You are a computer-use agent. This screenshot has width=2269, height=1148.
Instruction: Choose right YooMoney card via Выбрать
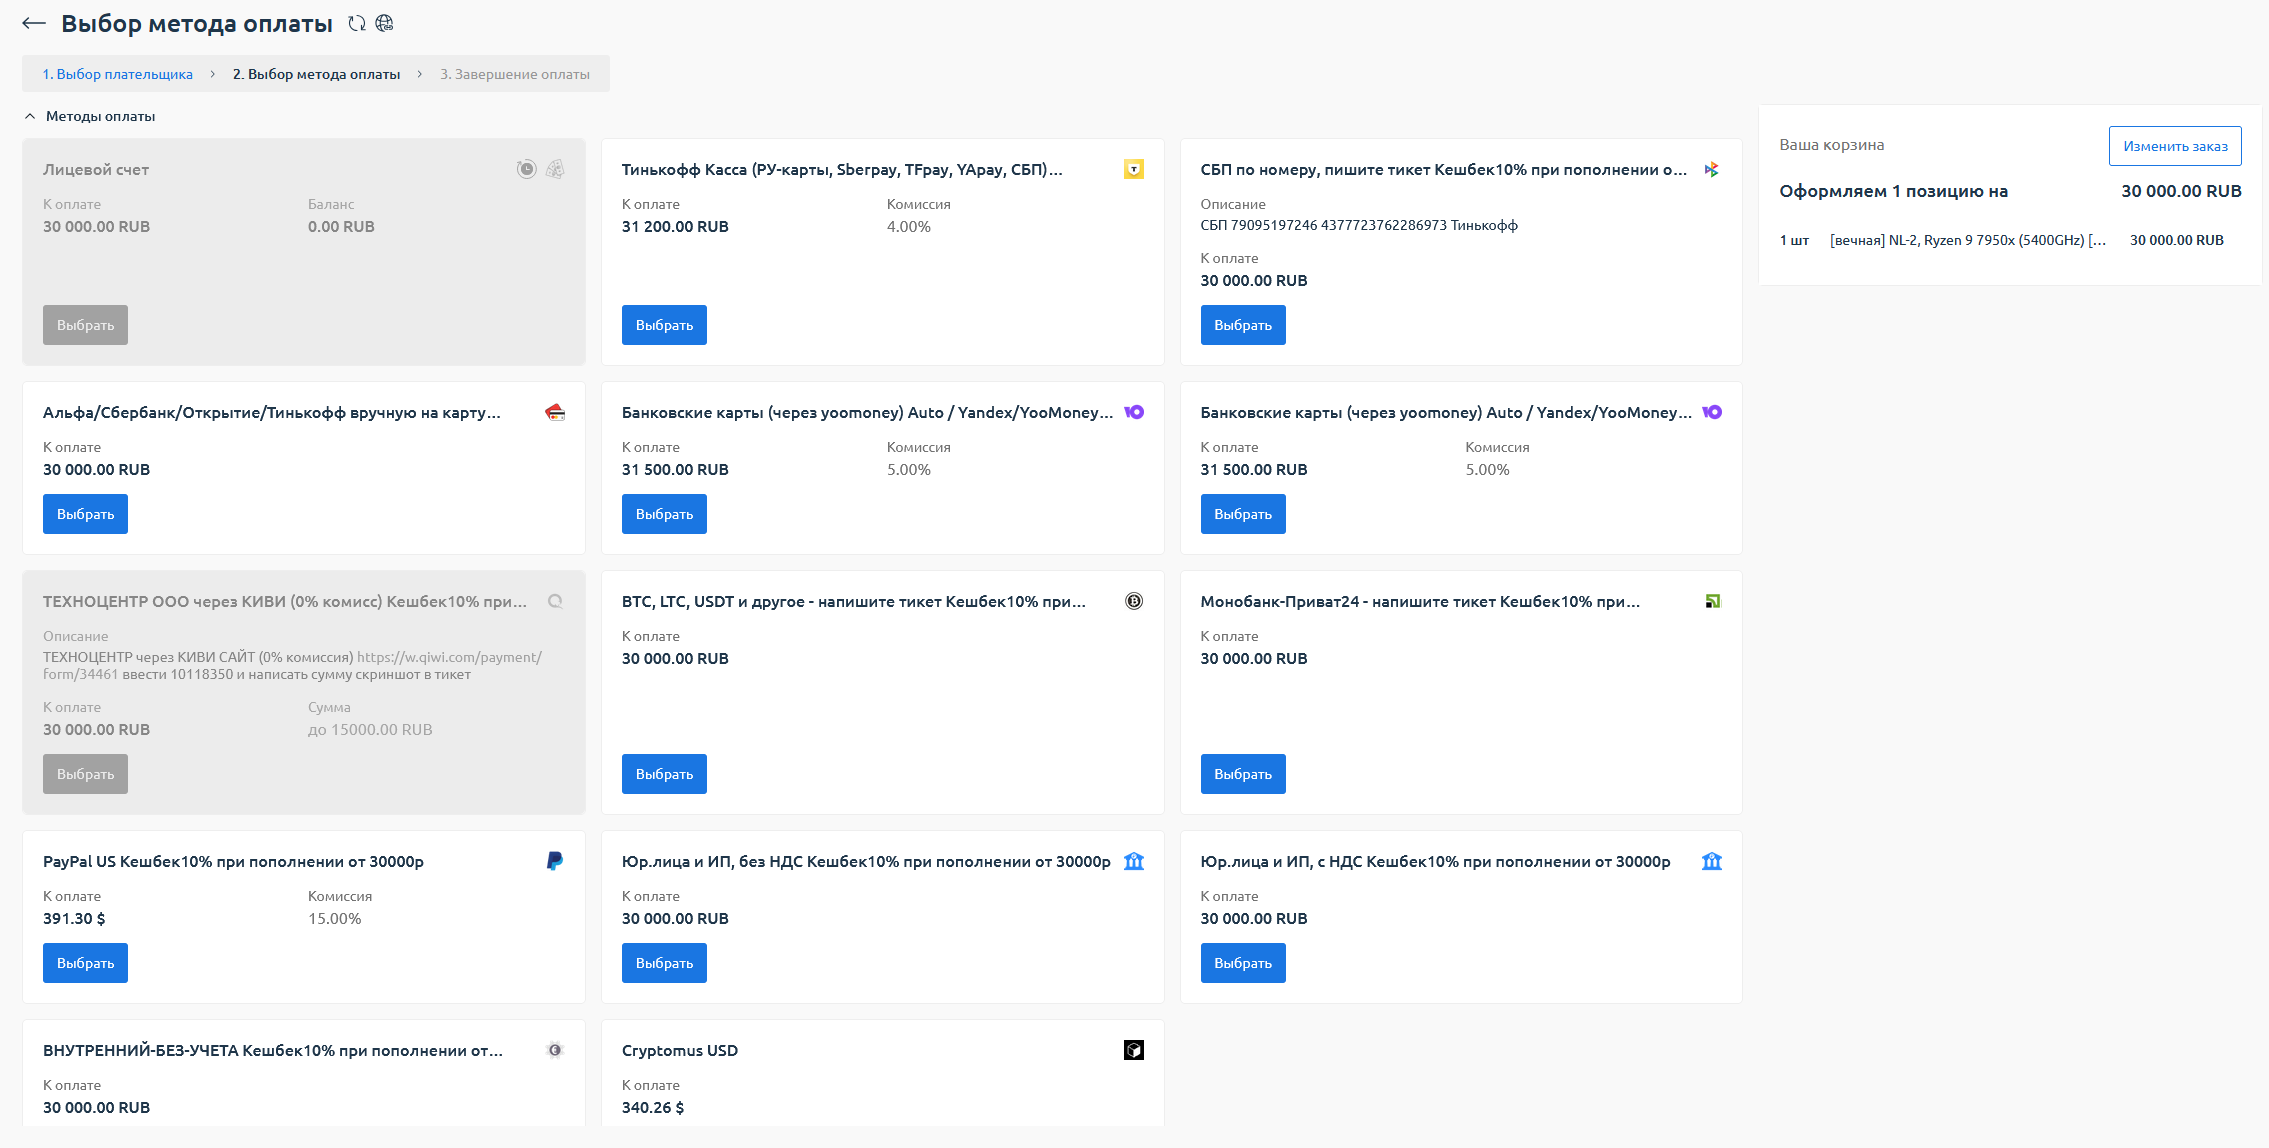[x=1243, y=514]
